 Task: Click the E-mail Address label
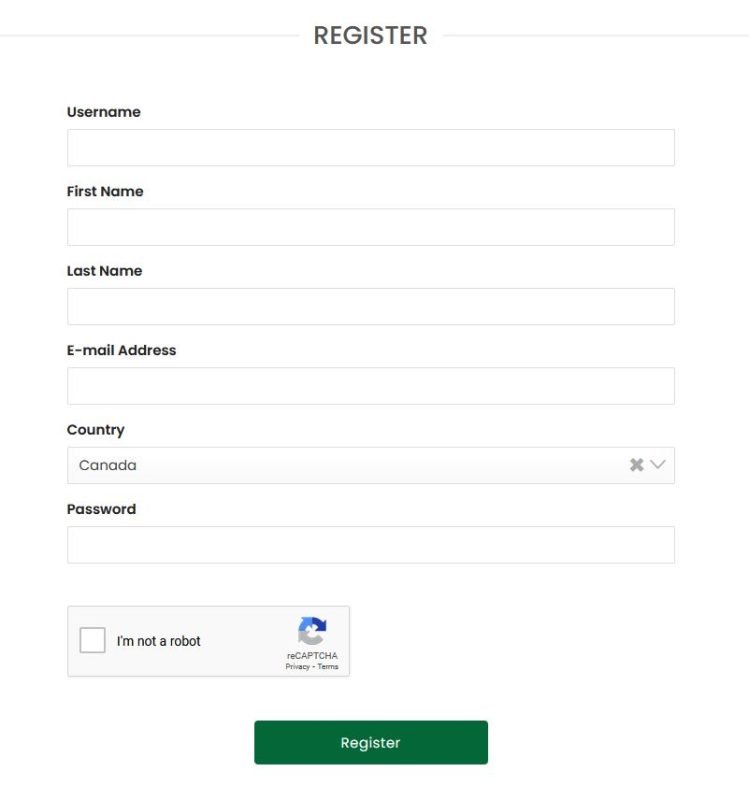[x=121, y=350]
